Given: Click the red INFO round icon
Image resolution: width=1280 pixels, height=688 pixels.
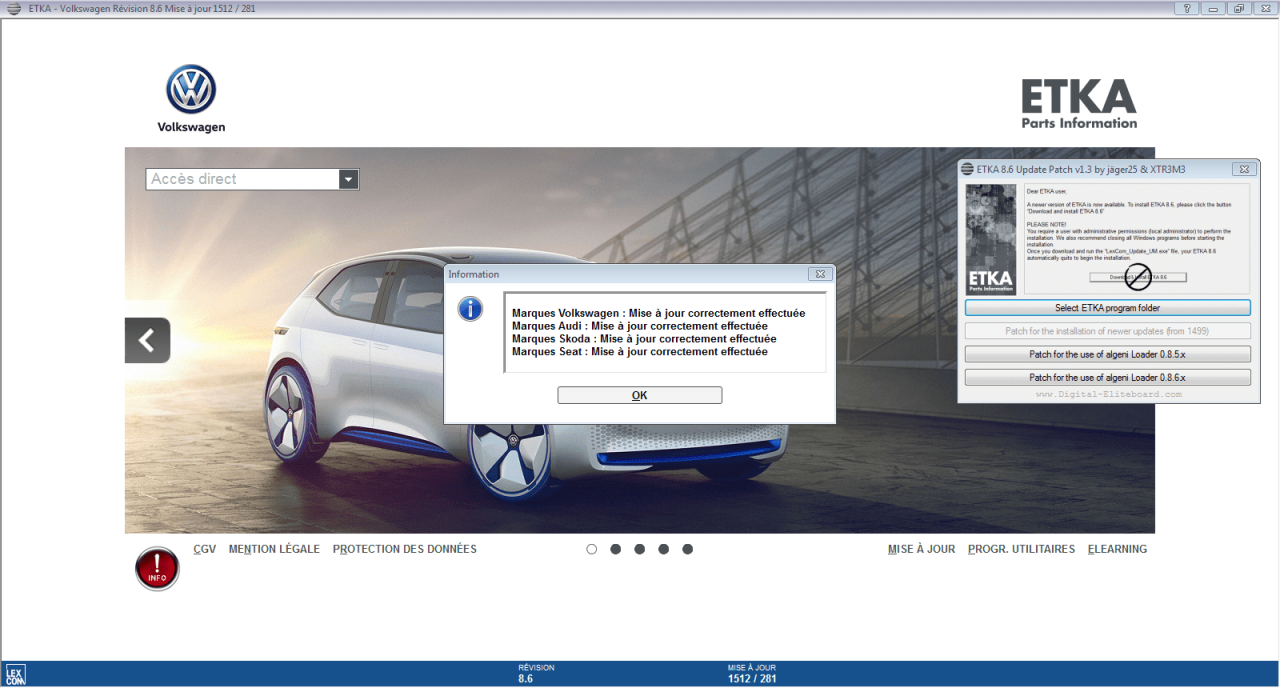Looking at the screenshot, I should [x=157, y=569].
